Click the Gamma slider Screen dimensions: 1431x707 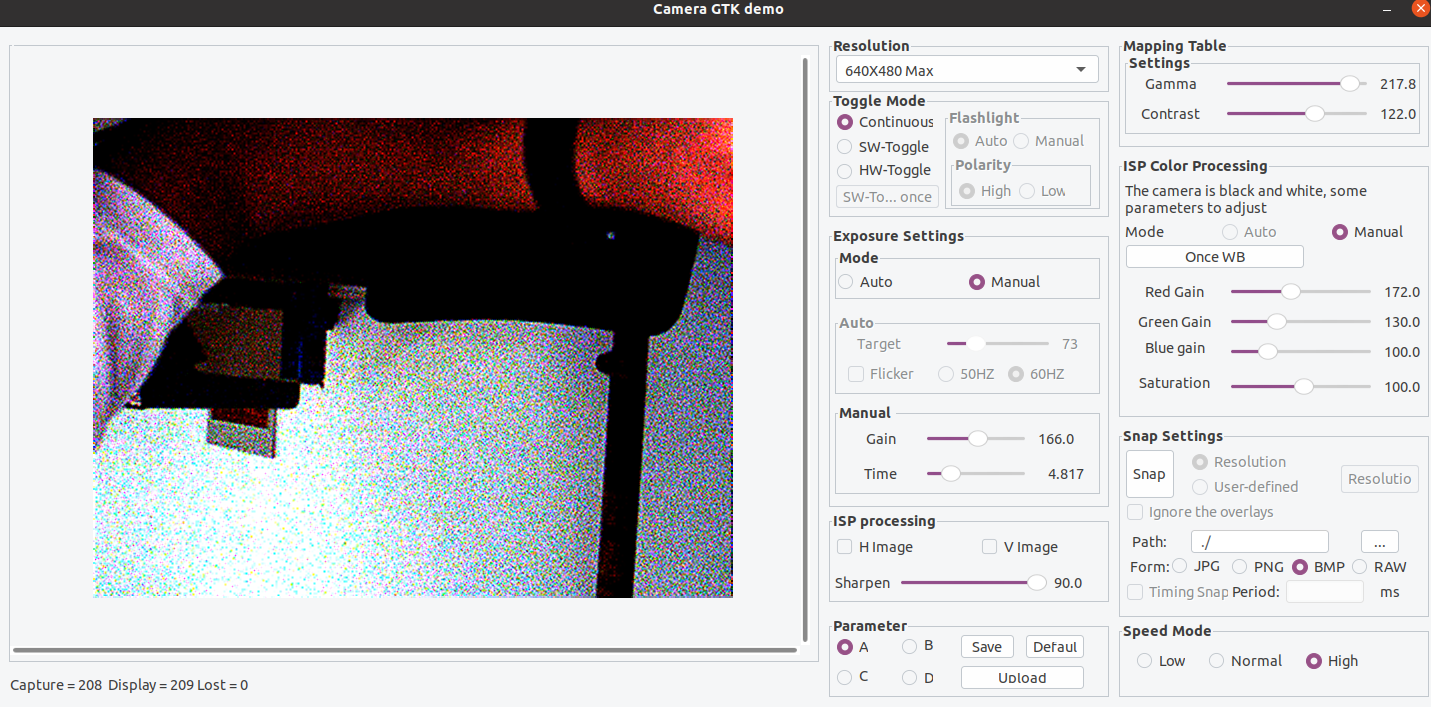(1296, 84)
